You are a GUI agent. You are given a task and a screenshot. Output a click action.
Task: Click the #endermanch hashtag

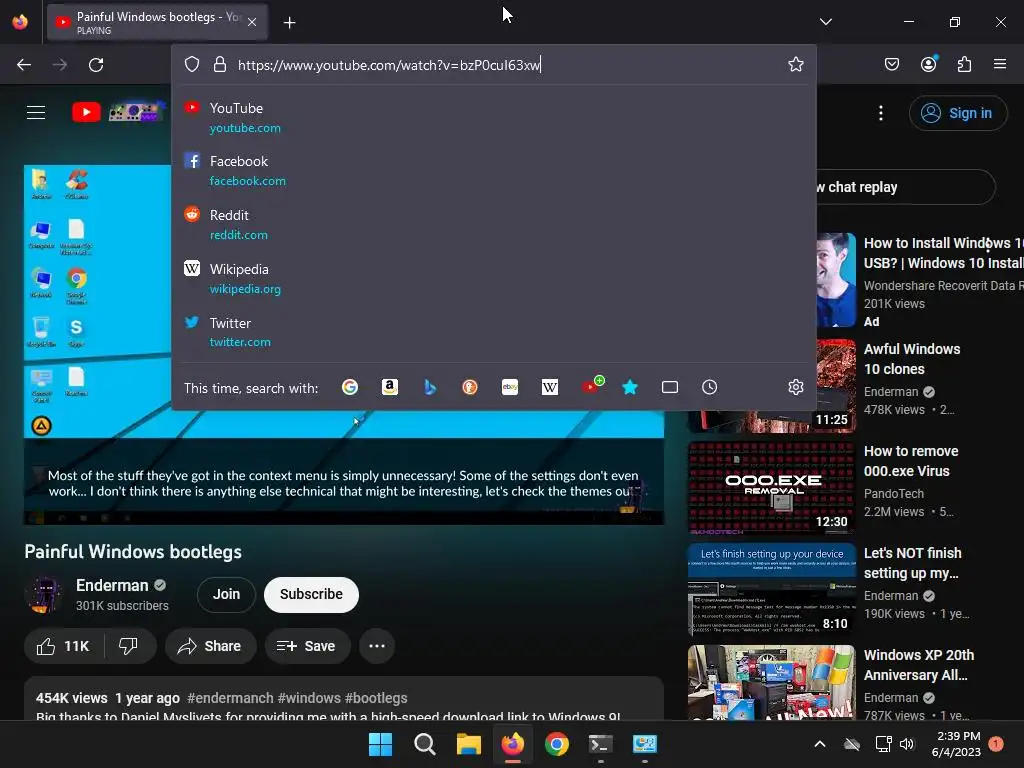click(x=230, y=698)
